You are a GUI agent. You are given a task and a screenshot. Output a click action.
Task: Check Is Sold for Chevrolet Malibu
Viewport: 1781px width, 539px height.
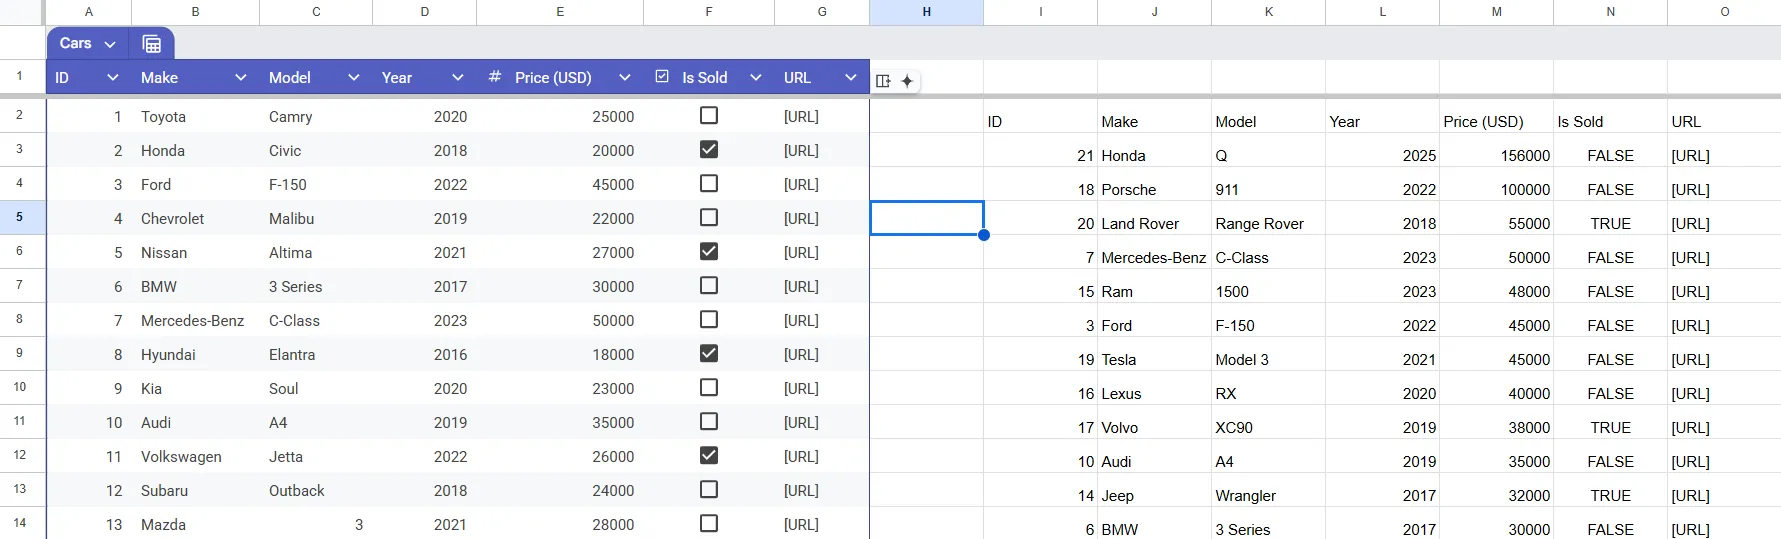[709, 218]
